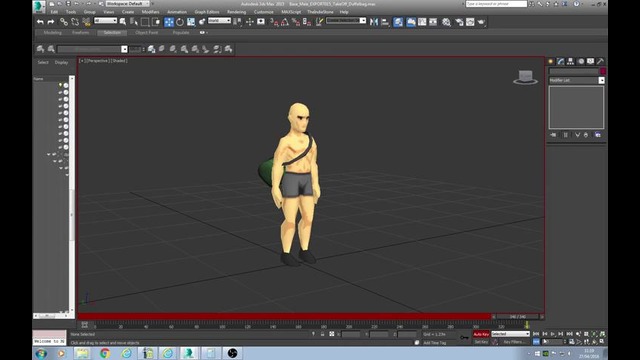Viewport: 640px width, 360px height.
Task: Open the selection filter dropdown
Action: (105, 21)
